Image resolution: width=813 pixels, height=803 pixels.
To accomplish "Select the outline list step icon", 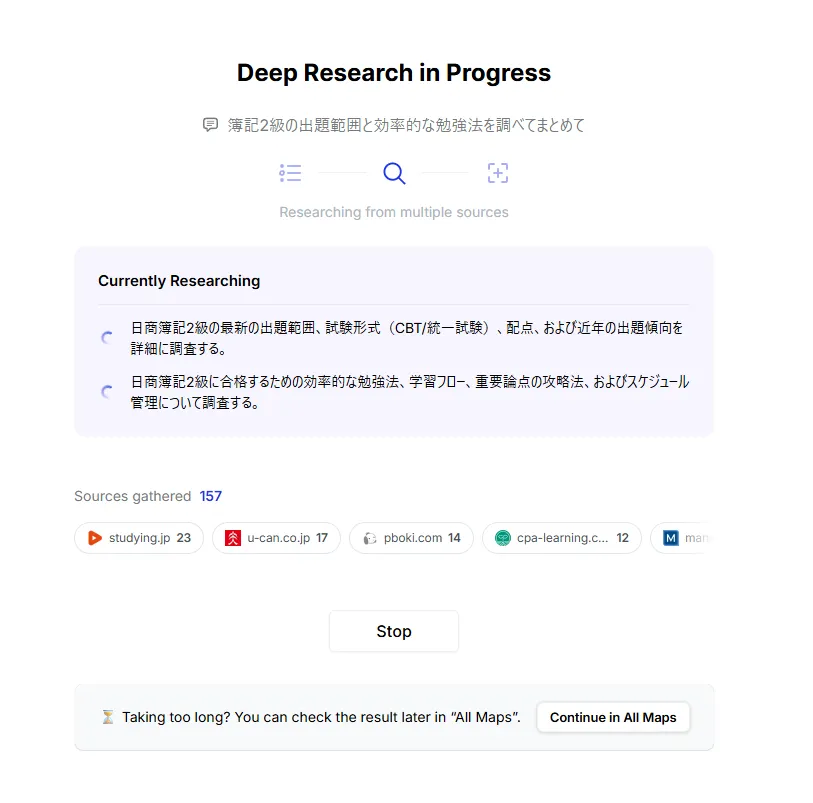I will (290, 173).
